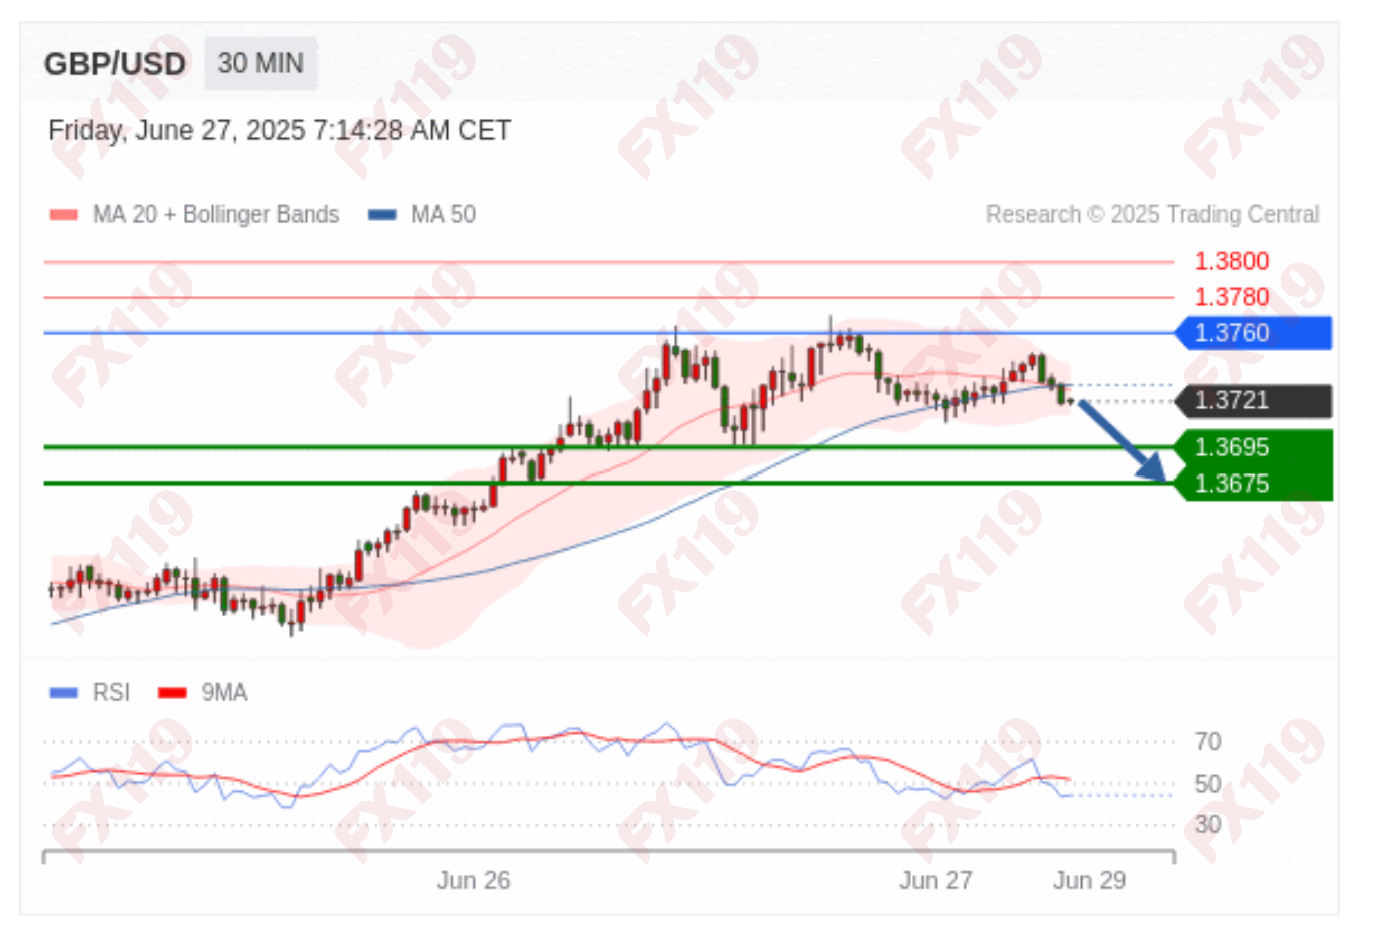Viewport: 1376px width, 948px height.
Task: Click the blue MA 50 legend swatch
Action: (x=383, y=215)
